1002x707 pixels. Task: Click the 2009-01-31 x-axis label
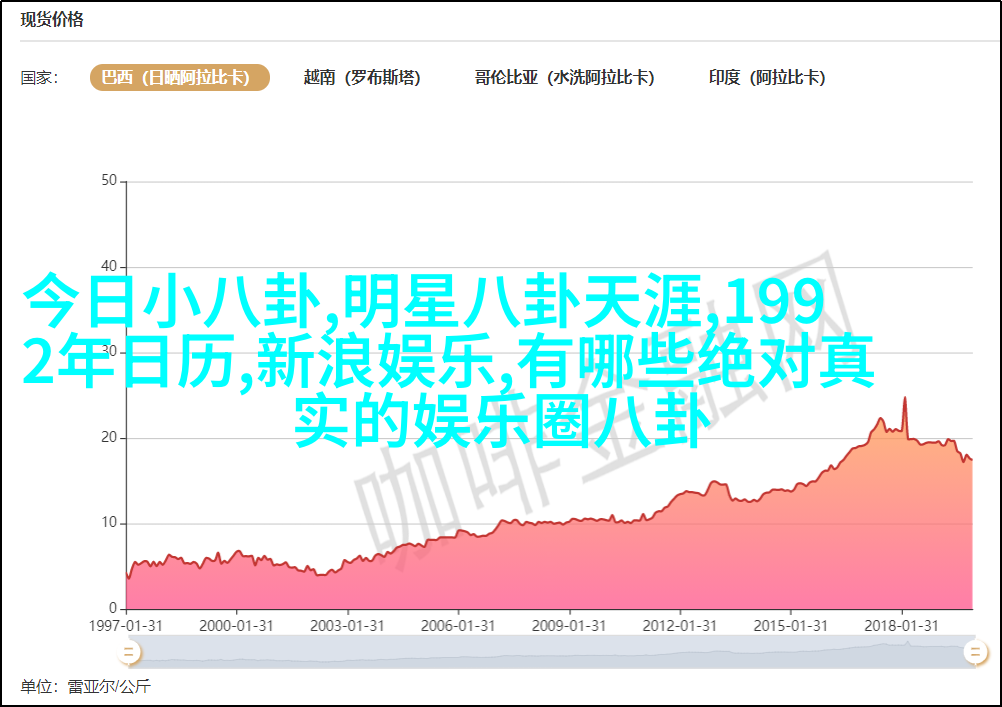tap(569, 626)
